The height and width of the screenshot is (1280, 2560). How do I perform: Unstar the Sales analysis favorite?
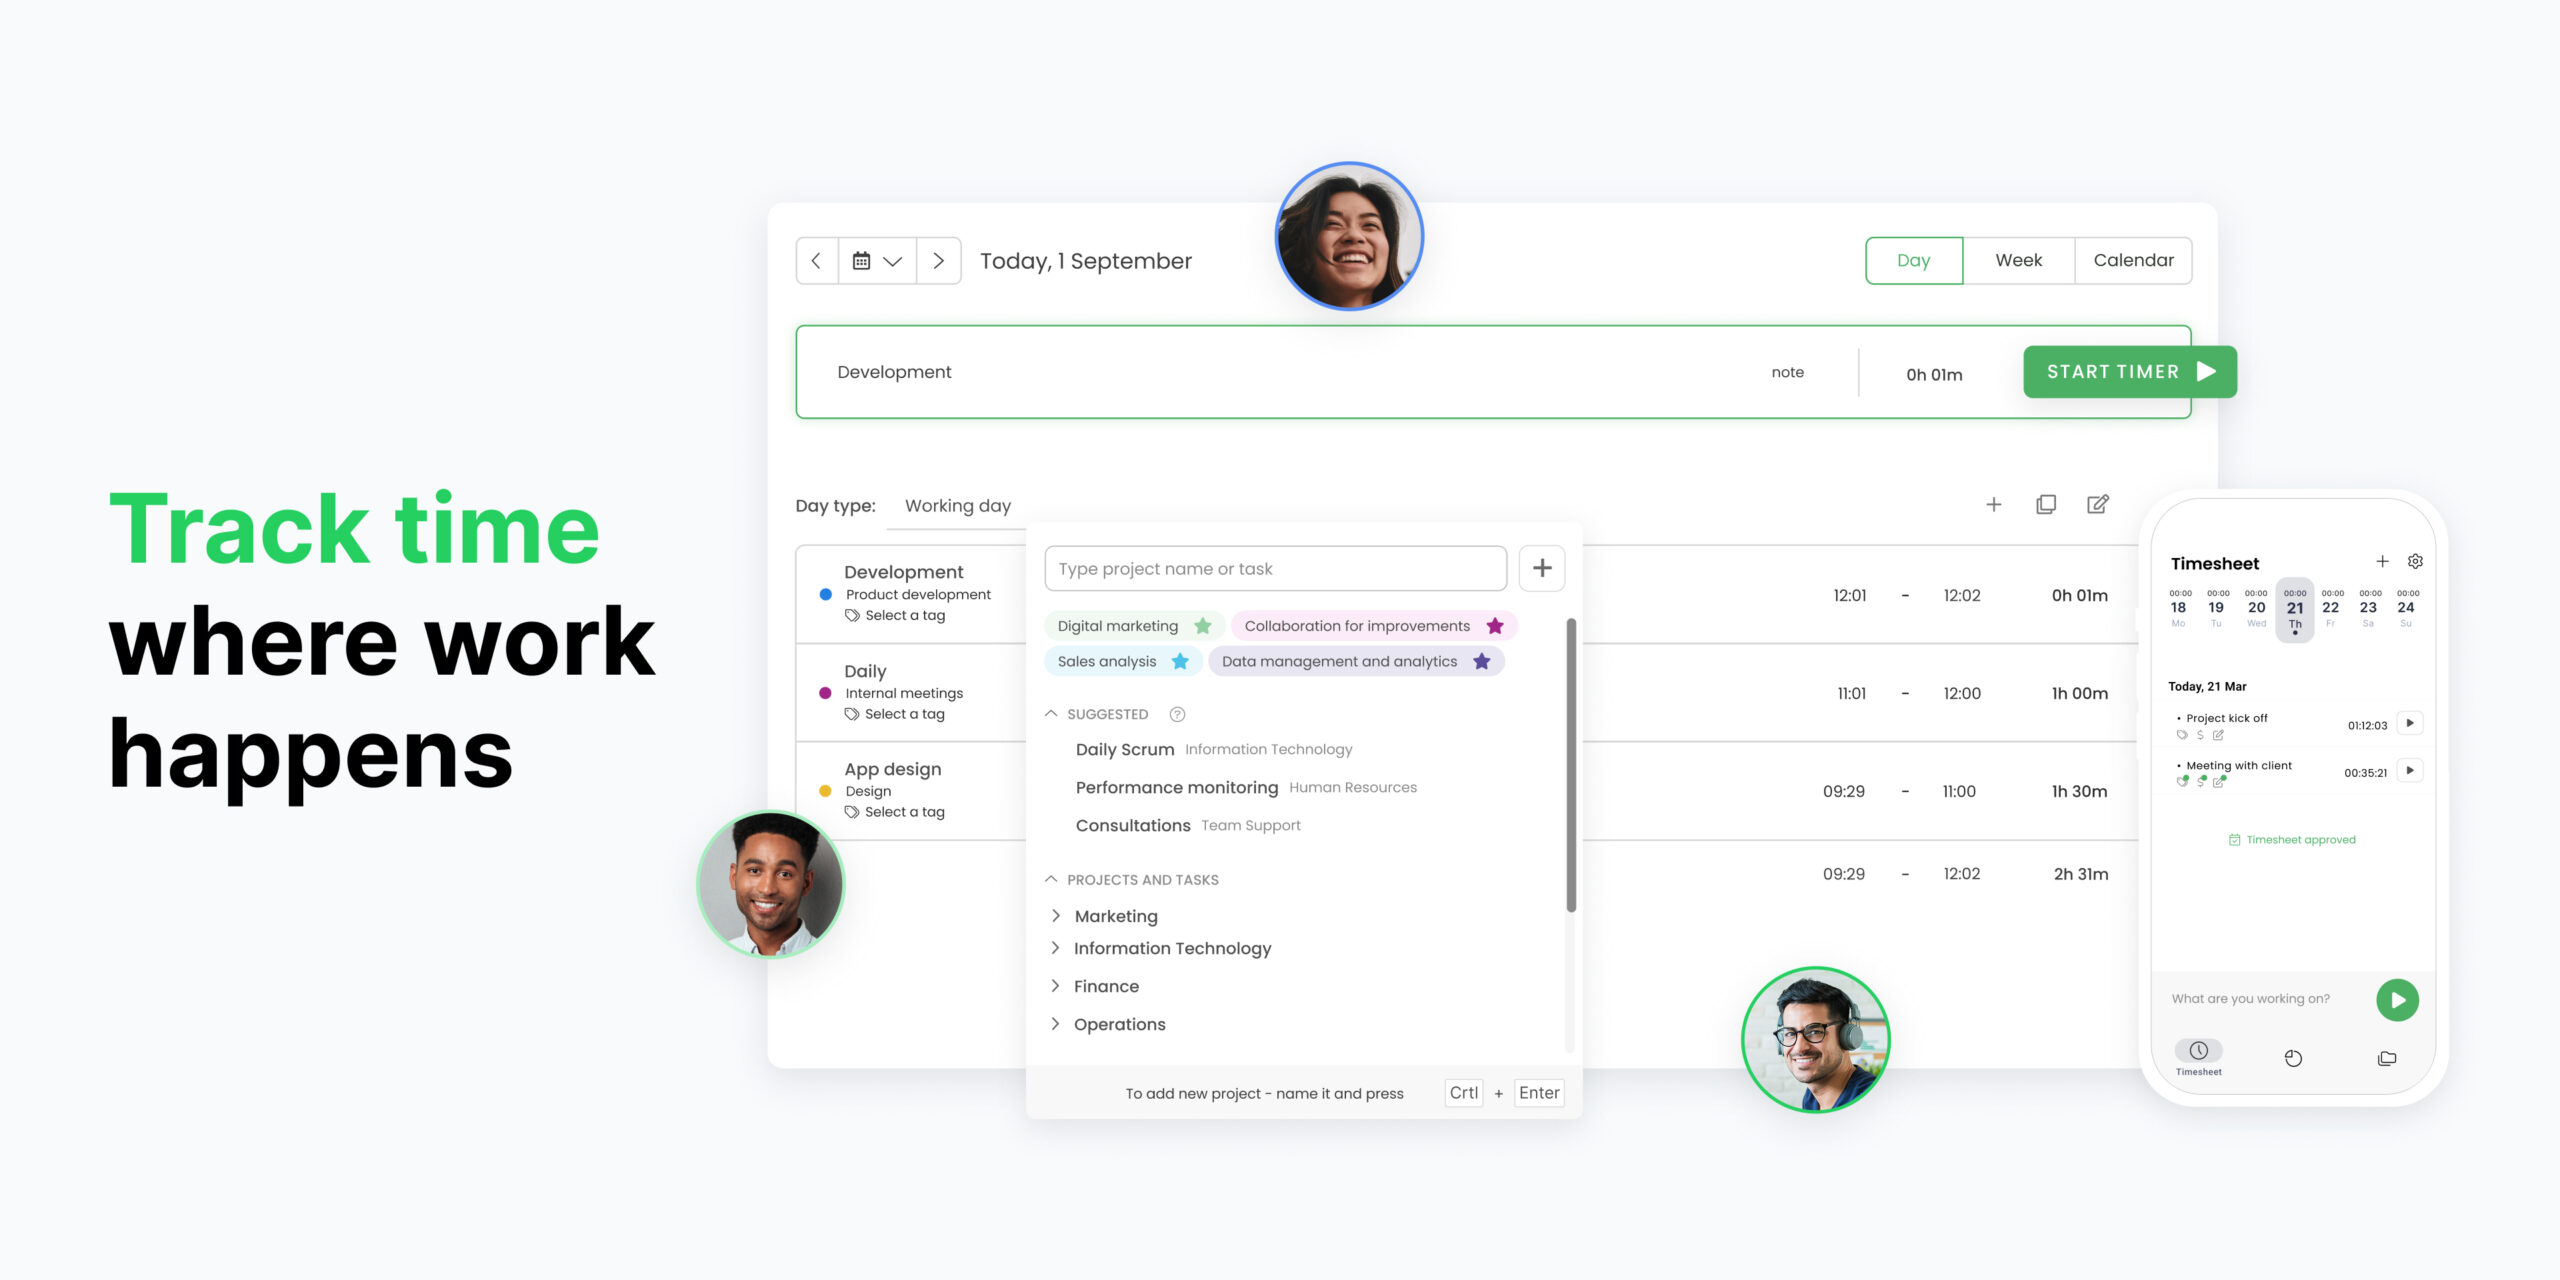[1180, 661]
